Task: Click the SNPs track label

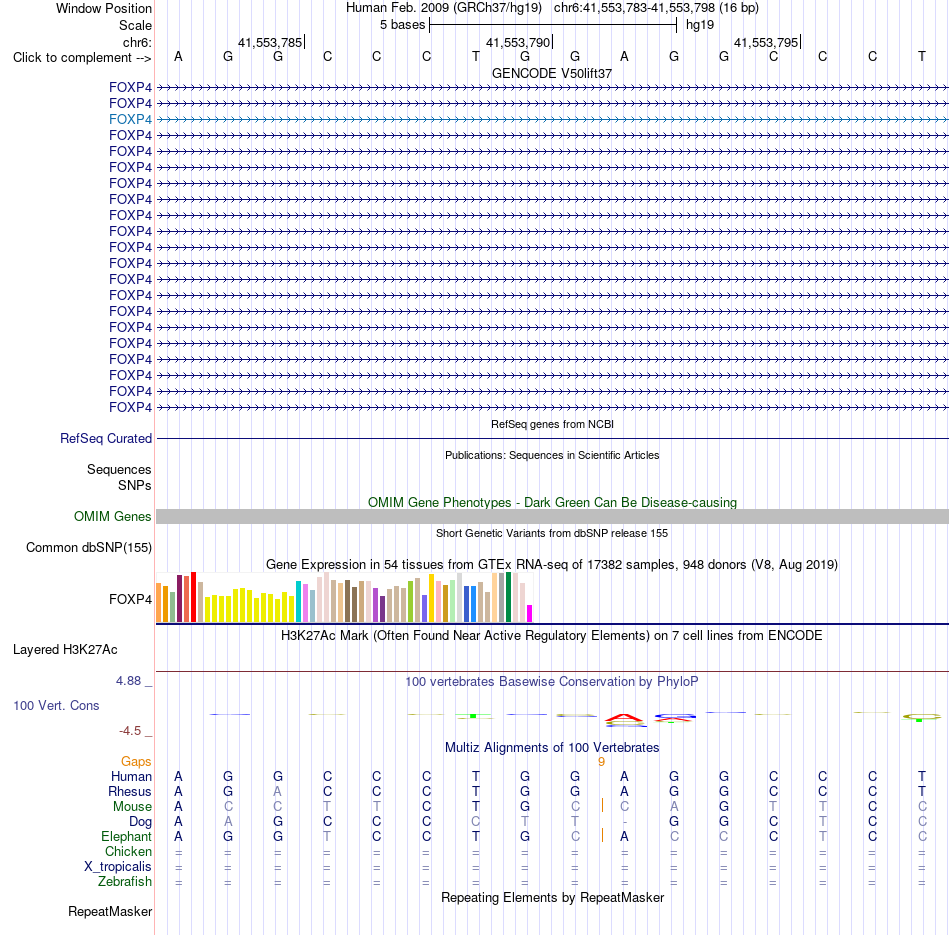Action: click(x=135, y=485)
